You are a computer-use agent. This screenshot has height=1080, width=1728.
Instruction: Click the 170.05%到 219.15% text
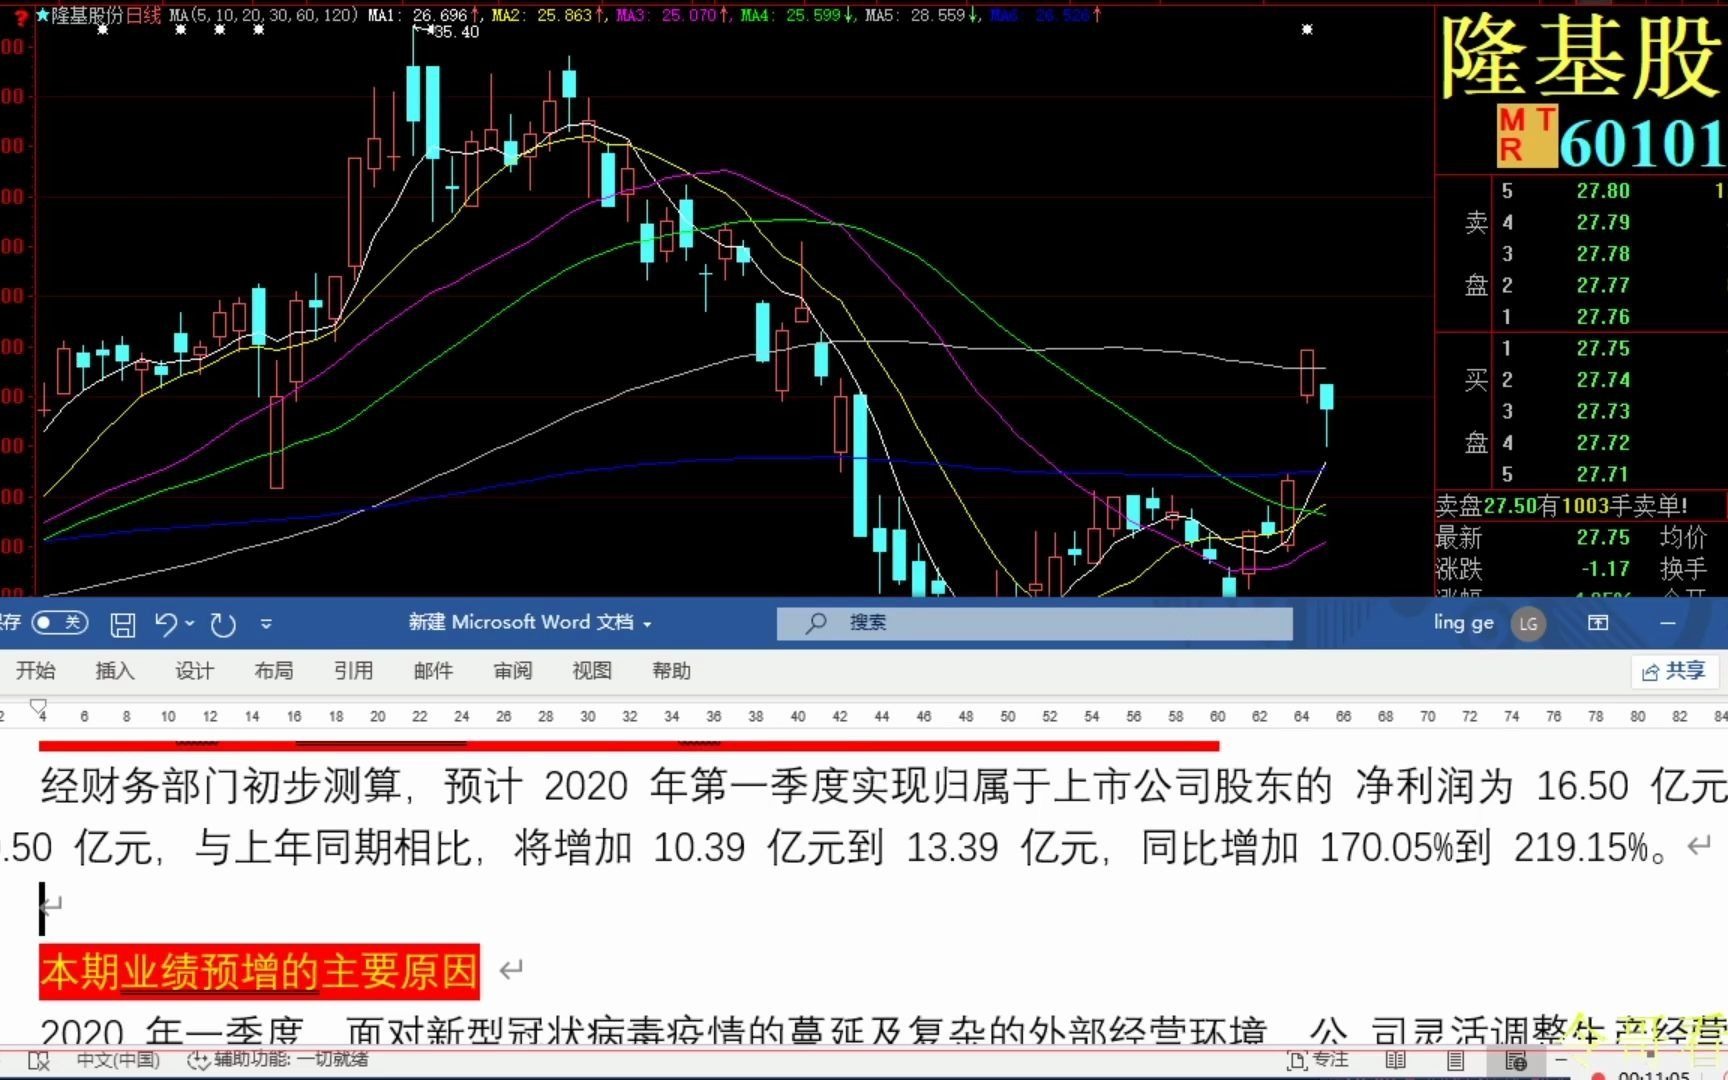(x=1483, y=849)
